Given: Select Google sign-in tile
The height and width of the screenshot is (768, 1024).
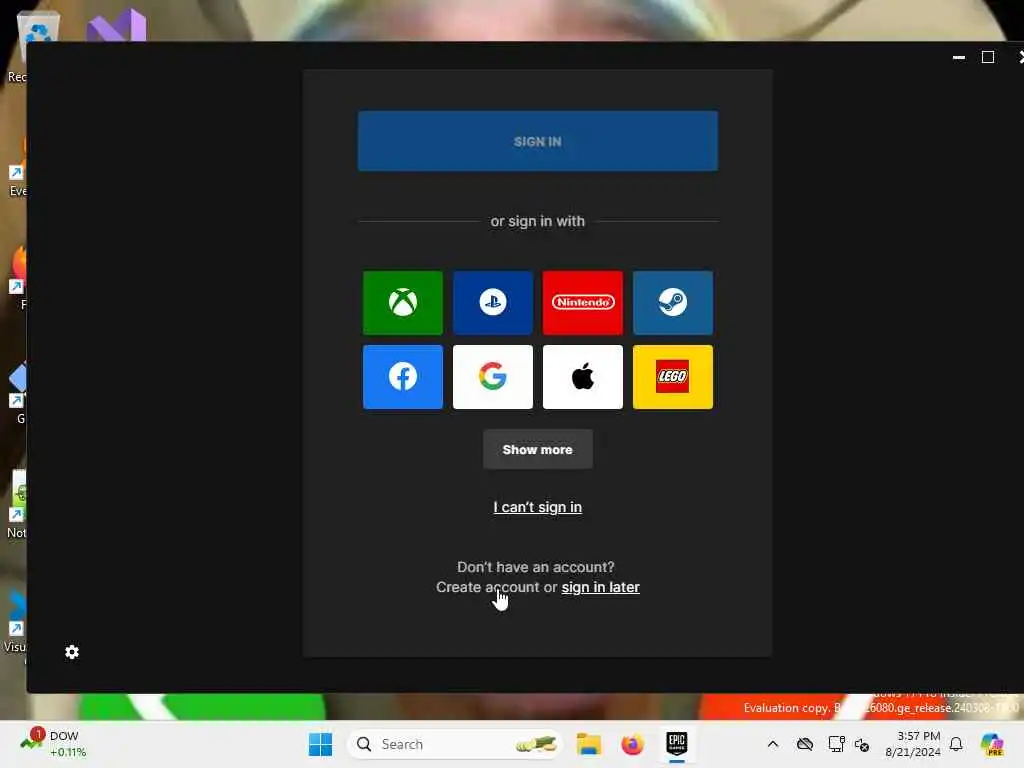Looking at the screenshot, I should pos(492,377).
